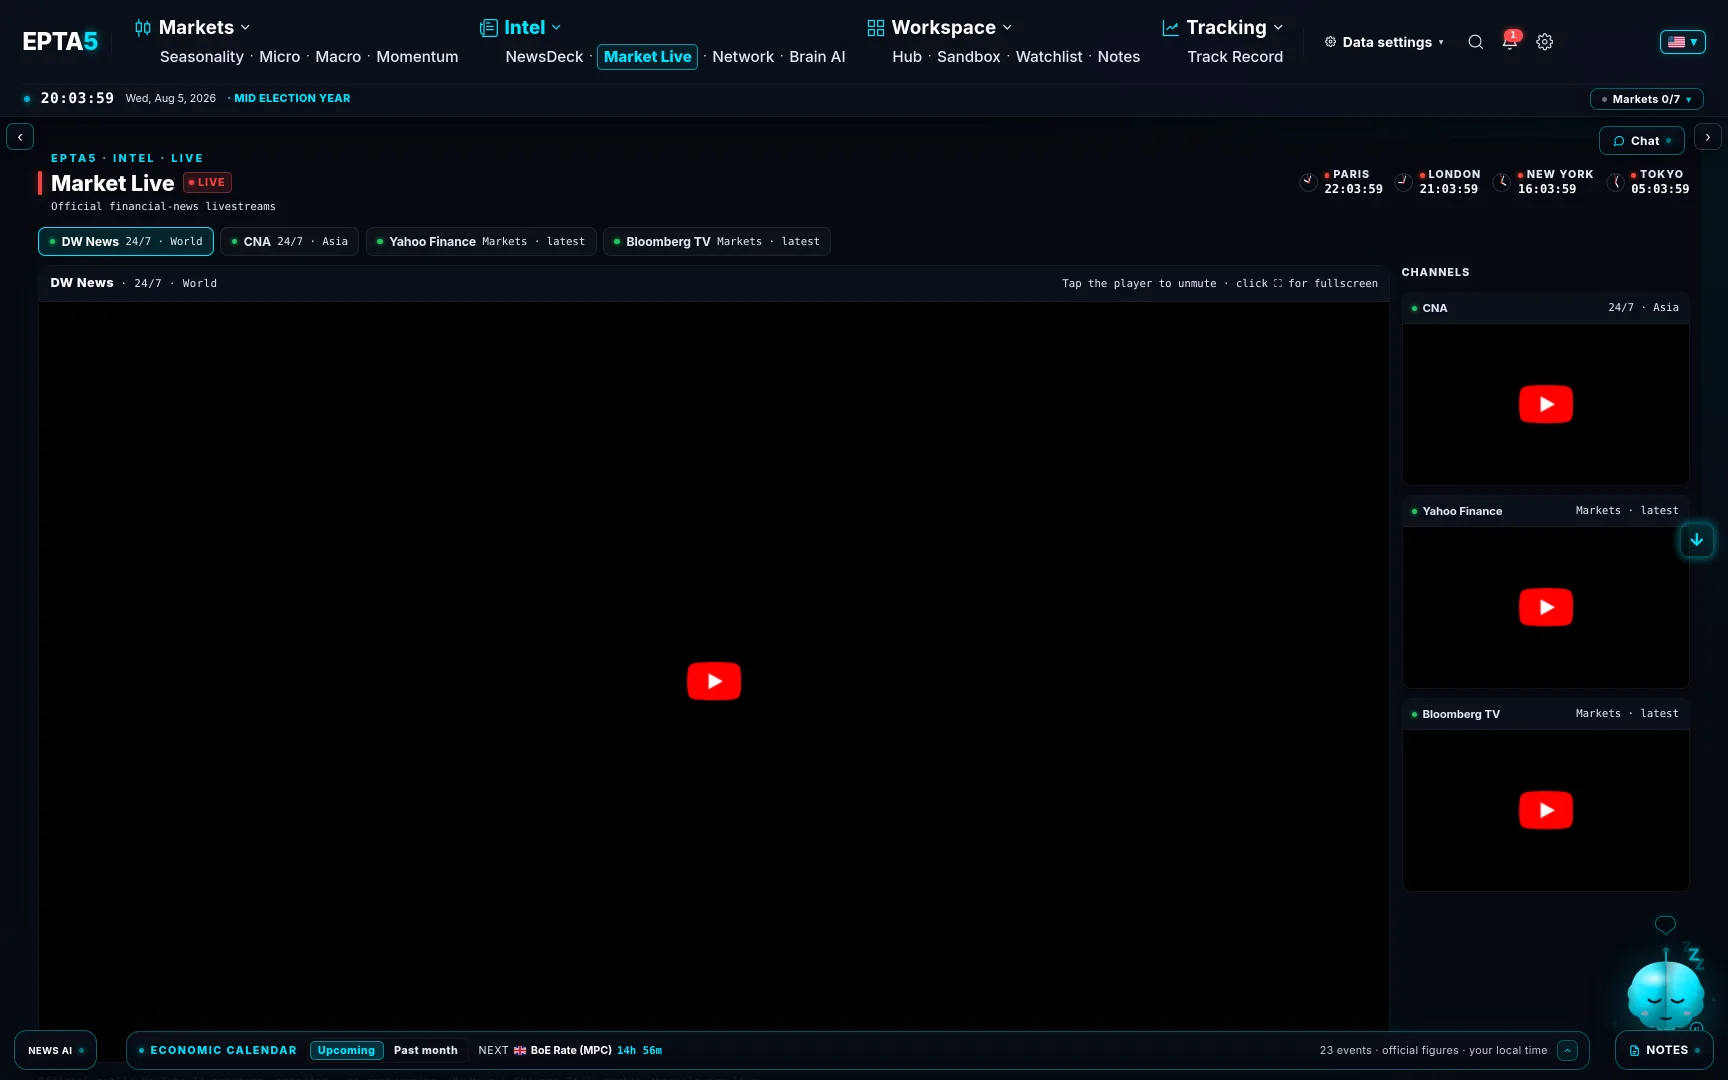Switch to the DW News stream tab

(x=126, y=242)
